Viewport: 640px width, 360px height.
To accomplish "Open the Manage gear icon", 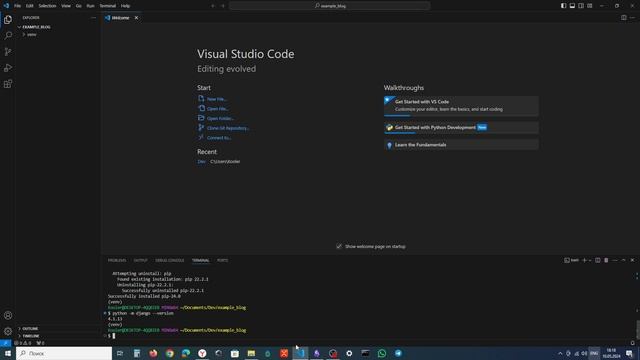I will tap(8, 331).
